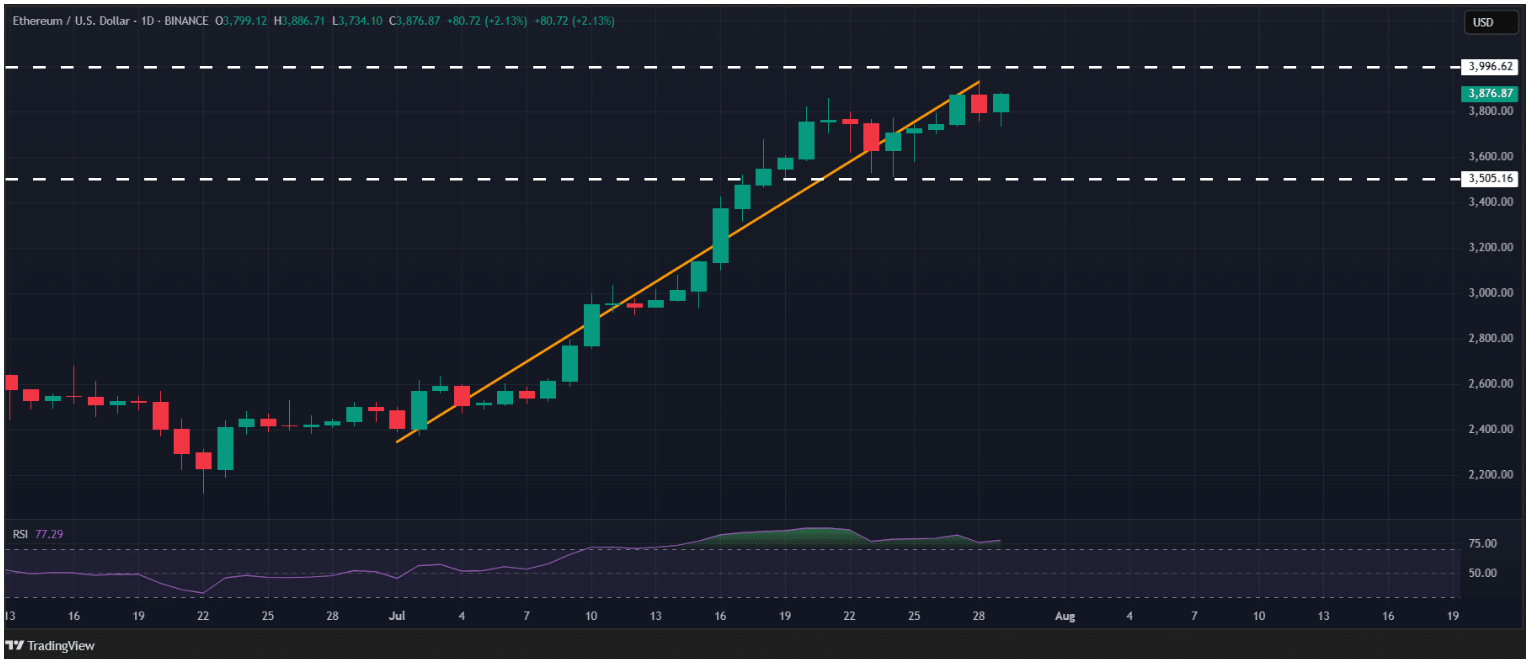Click the 2,400.00 price axis label

point(1489,429)
